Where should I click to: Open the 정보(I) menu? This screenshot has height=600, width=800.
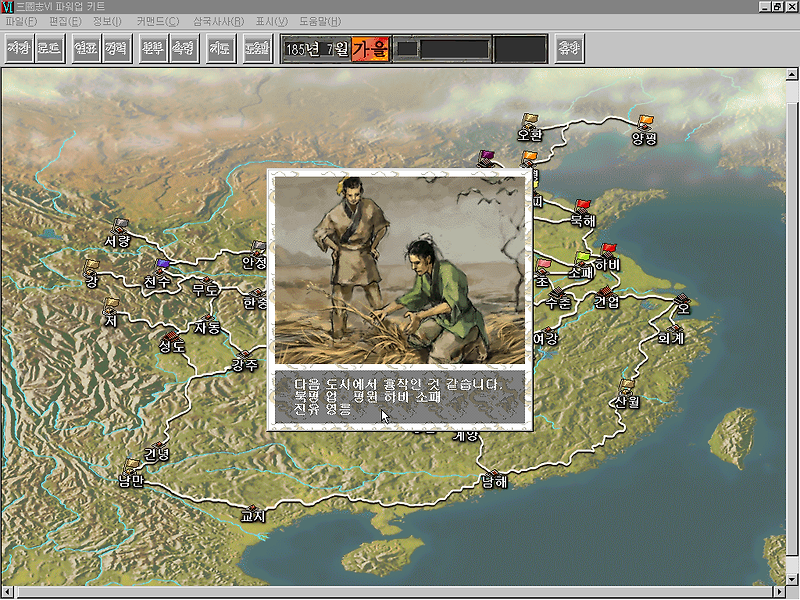(107, 21)
